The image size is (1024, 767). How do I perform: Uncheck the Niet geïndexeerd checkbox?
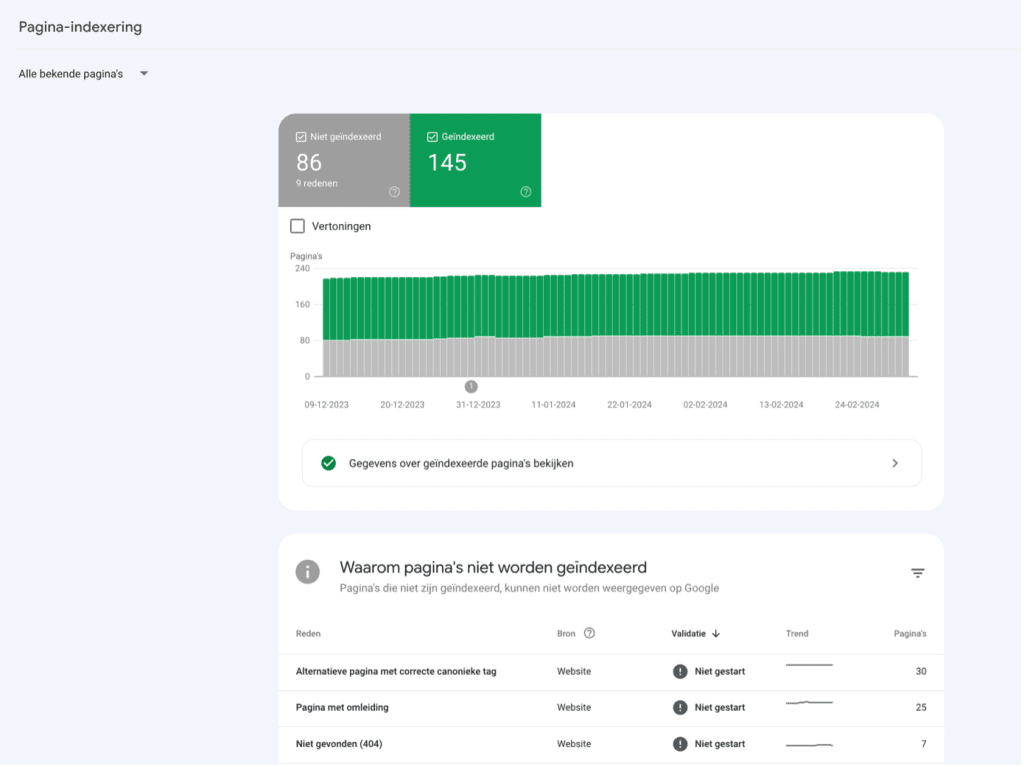[301, 137]
